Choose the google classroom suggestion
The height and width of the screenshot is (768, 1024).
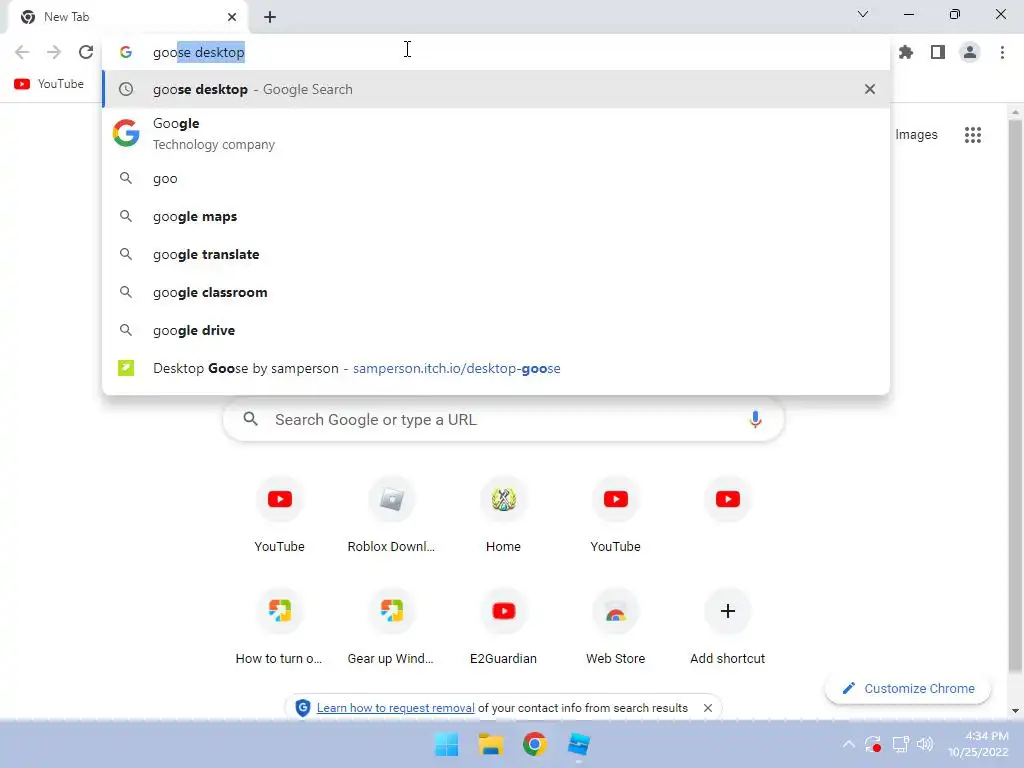(496, 292)
